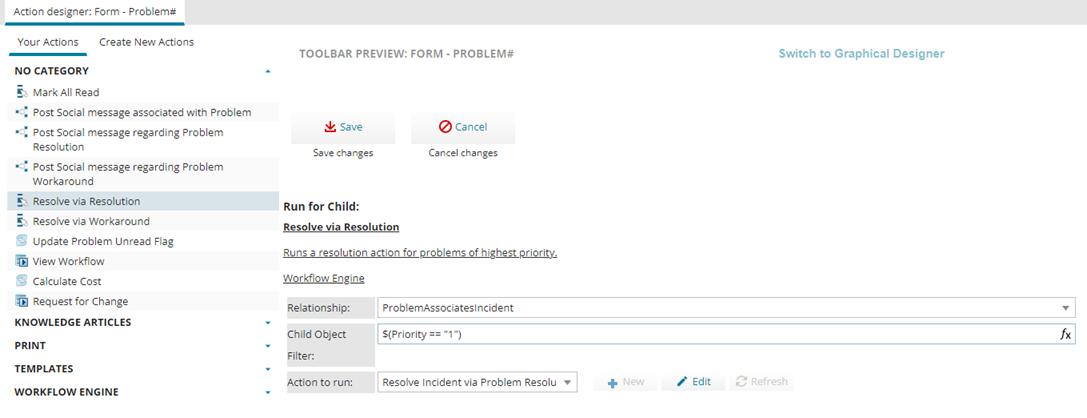The image size is (1087, 418).
Task: Click the Calculate Cost icon
Action: [22, 281]
